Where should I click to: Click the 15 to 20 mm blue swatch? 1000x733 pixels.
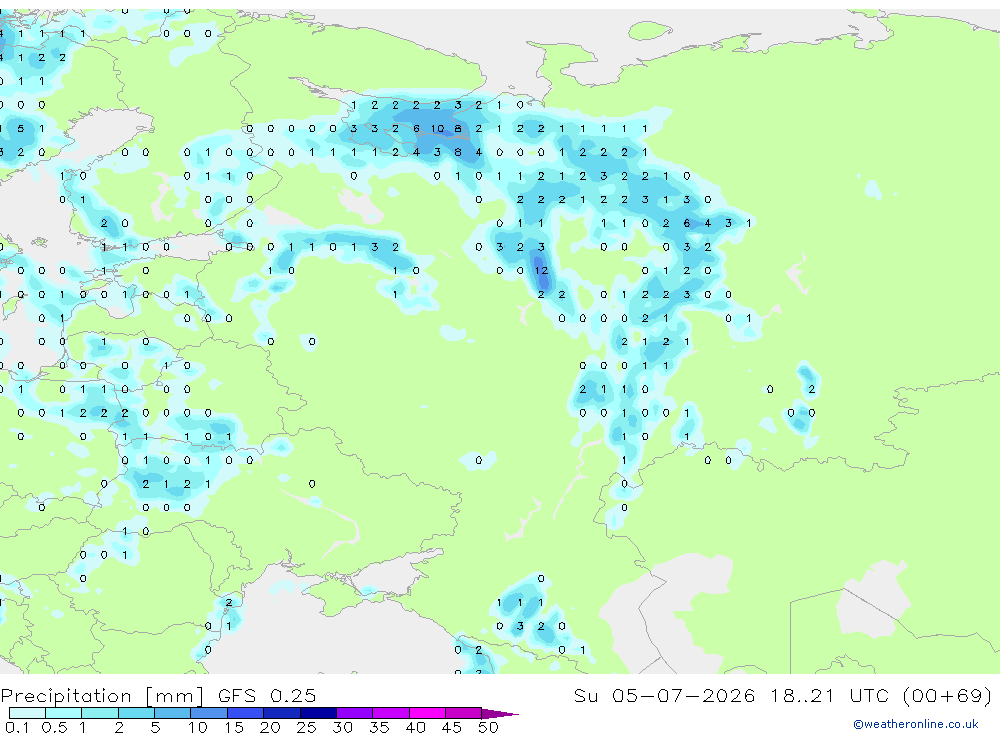point(246,713)
